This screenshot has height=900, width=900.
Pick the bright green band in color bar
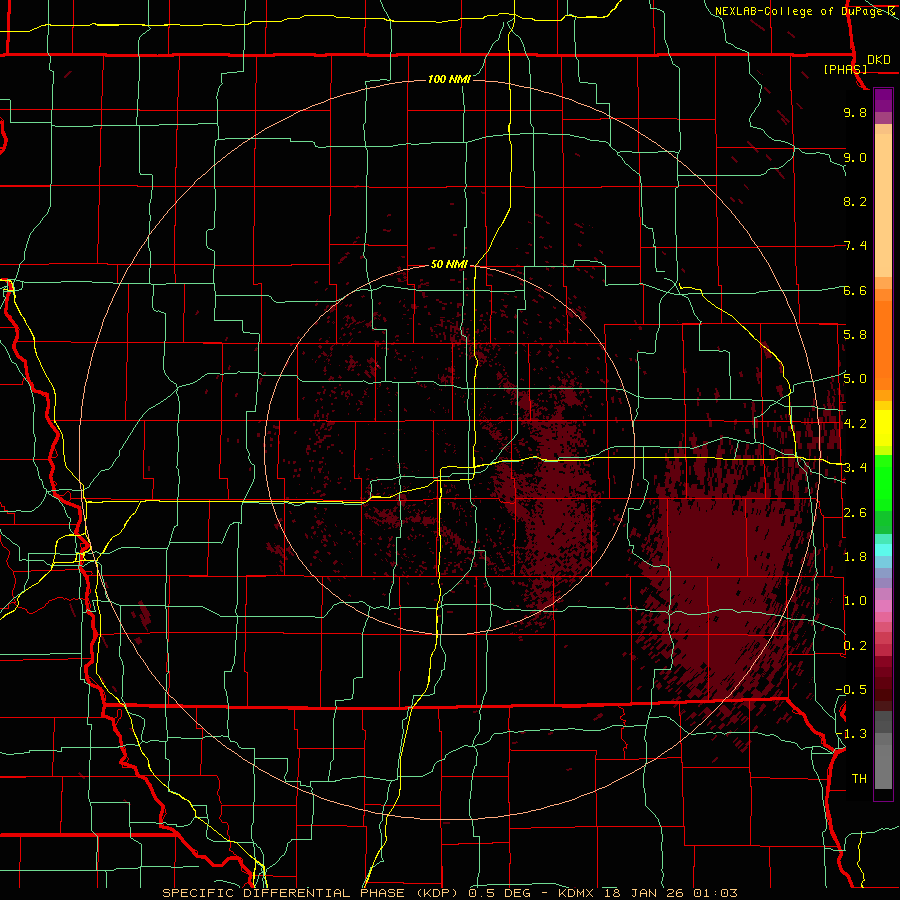tap(883, 482)
